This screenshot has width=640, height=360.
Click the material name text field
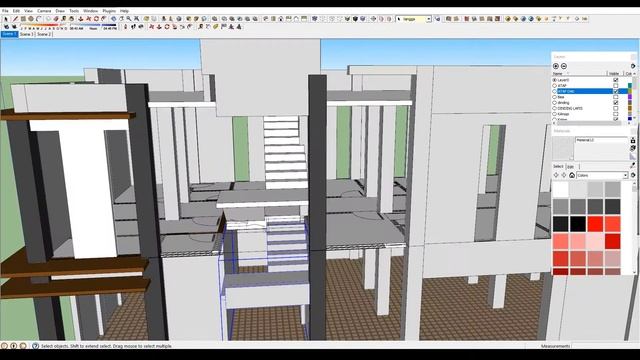click(601, 140)
